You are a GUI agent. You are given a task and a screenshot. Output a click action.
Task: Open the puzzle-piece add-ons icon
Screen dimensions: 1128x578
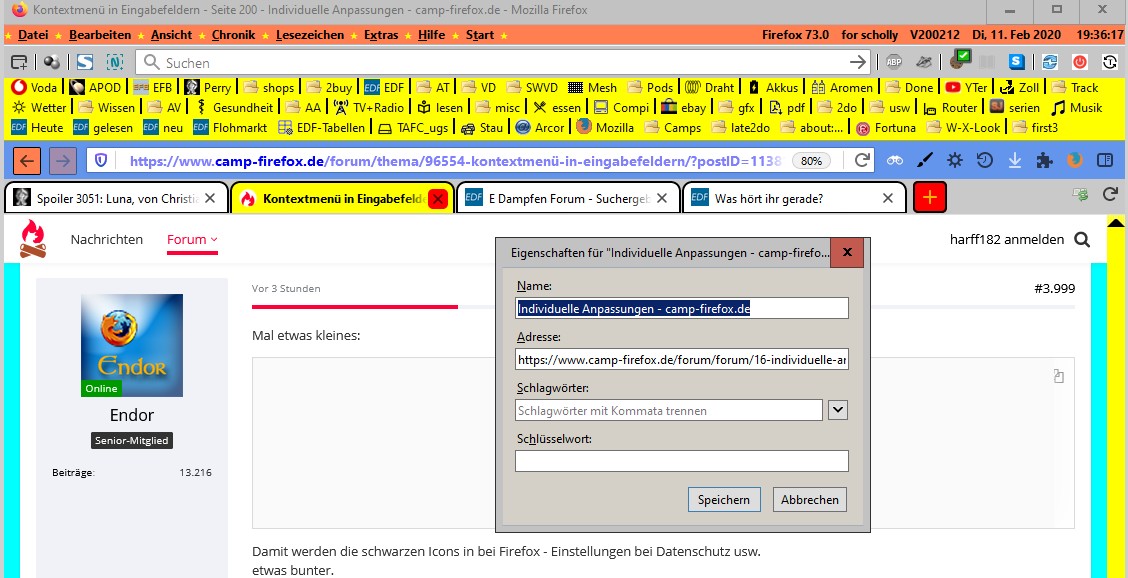pos(1045,160)
